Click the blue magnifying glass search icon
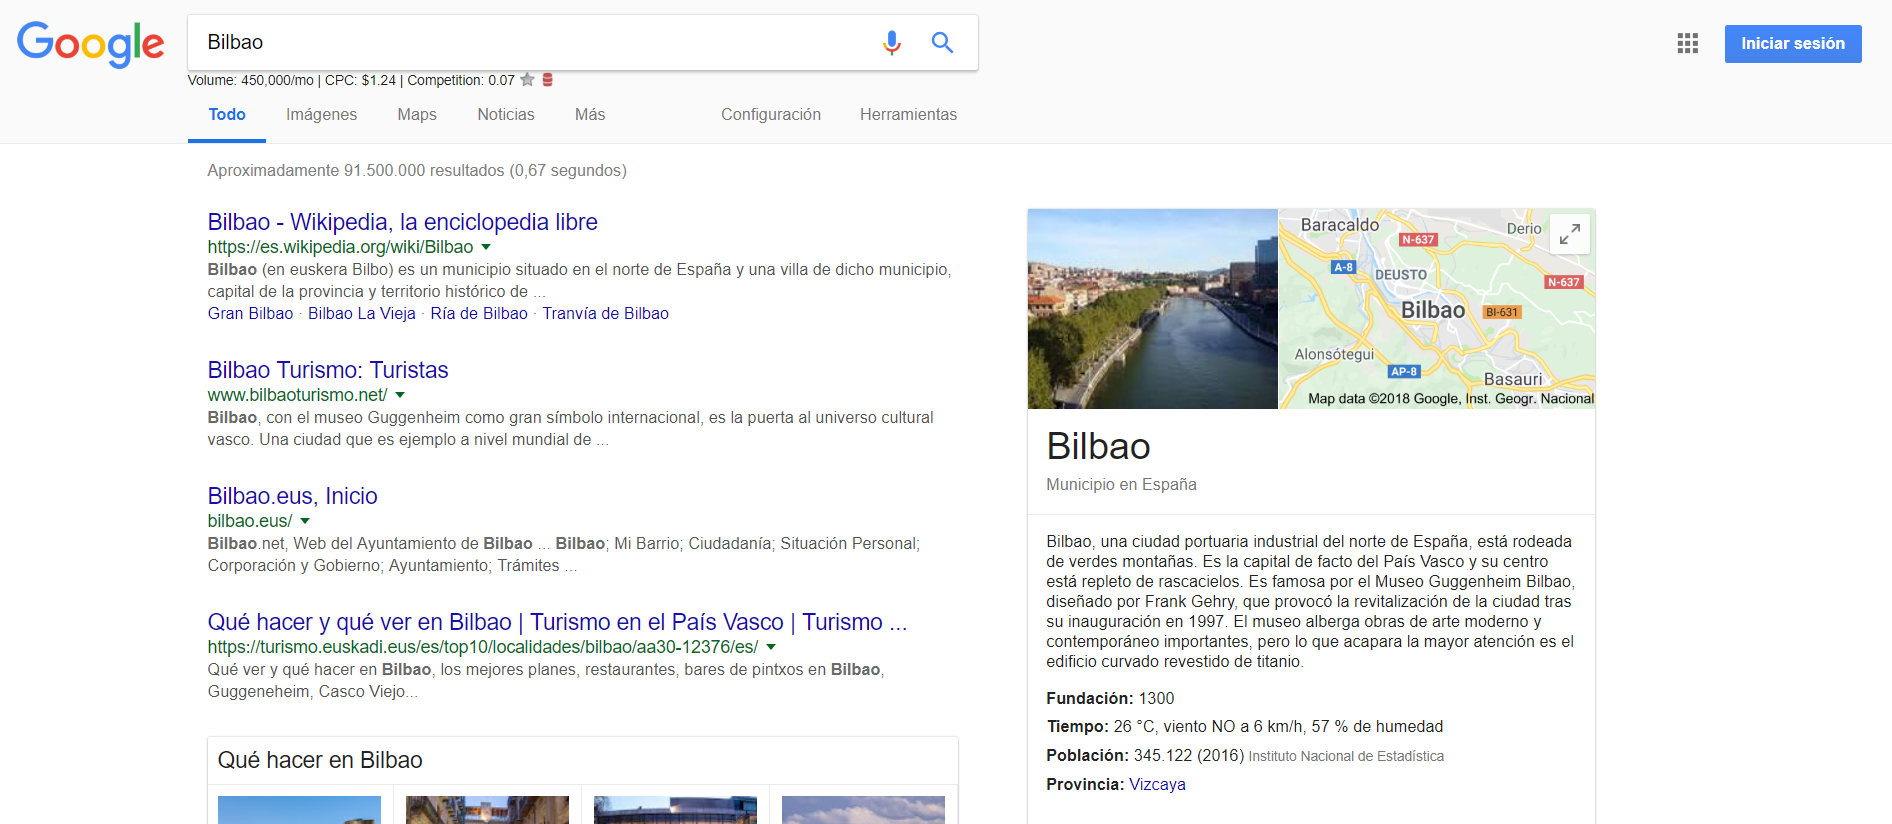 pyautogui.click(x=942, y=43)
